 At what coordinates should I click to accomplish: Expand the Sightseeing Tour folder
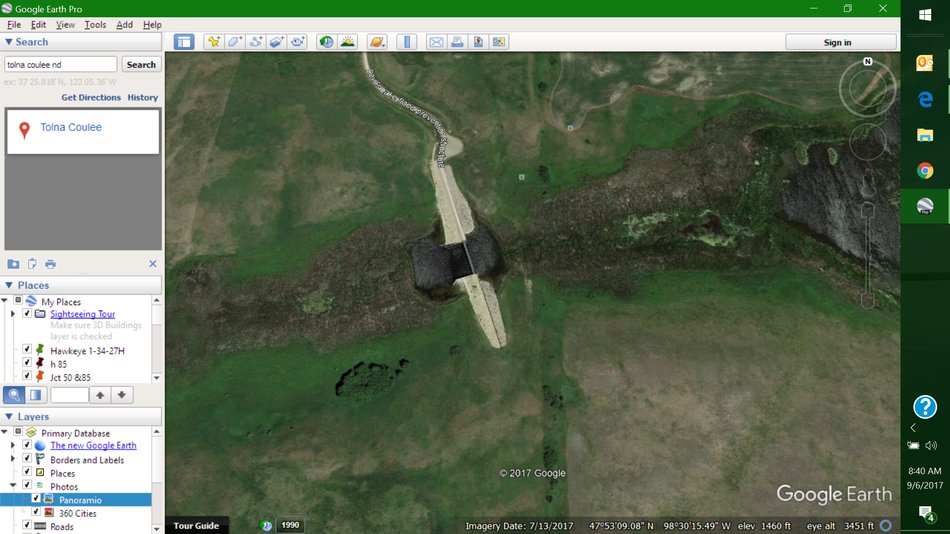tap(13, 314)
